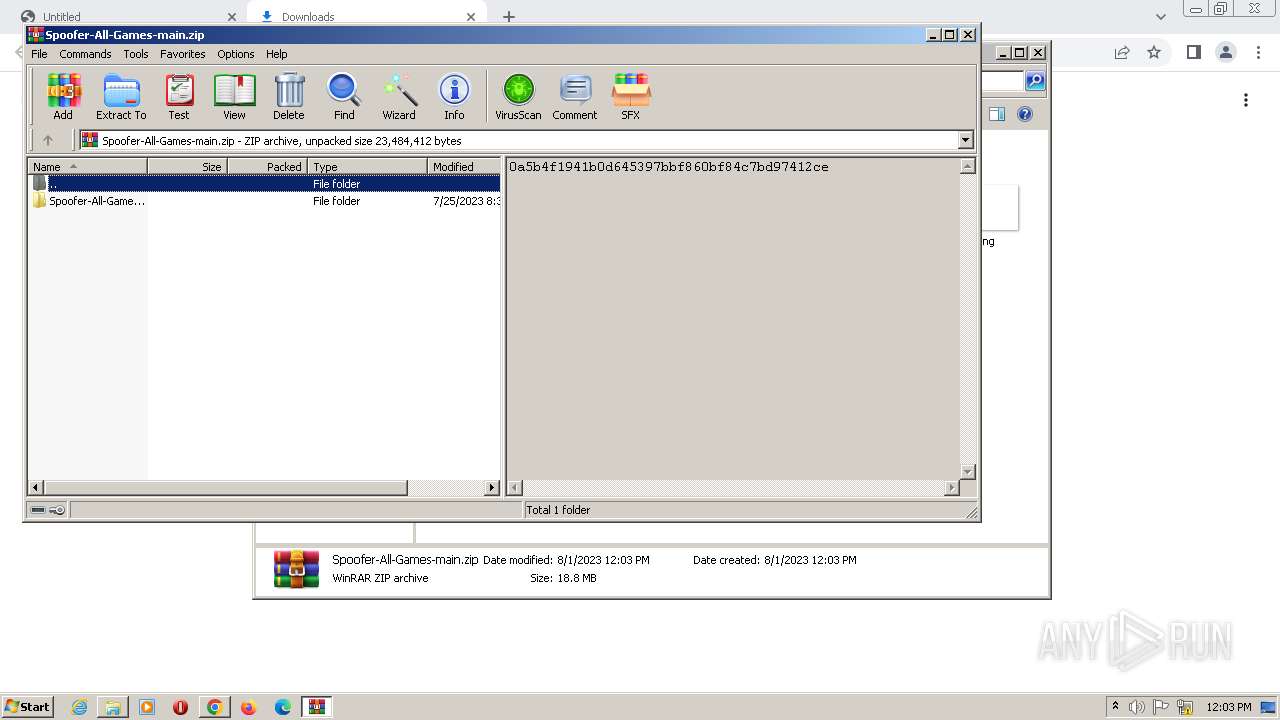
Task: Sort file list by Type column
Action: point(367,167)
